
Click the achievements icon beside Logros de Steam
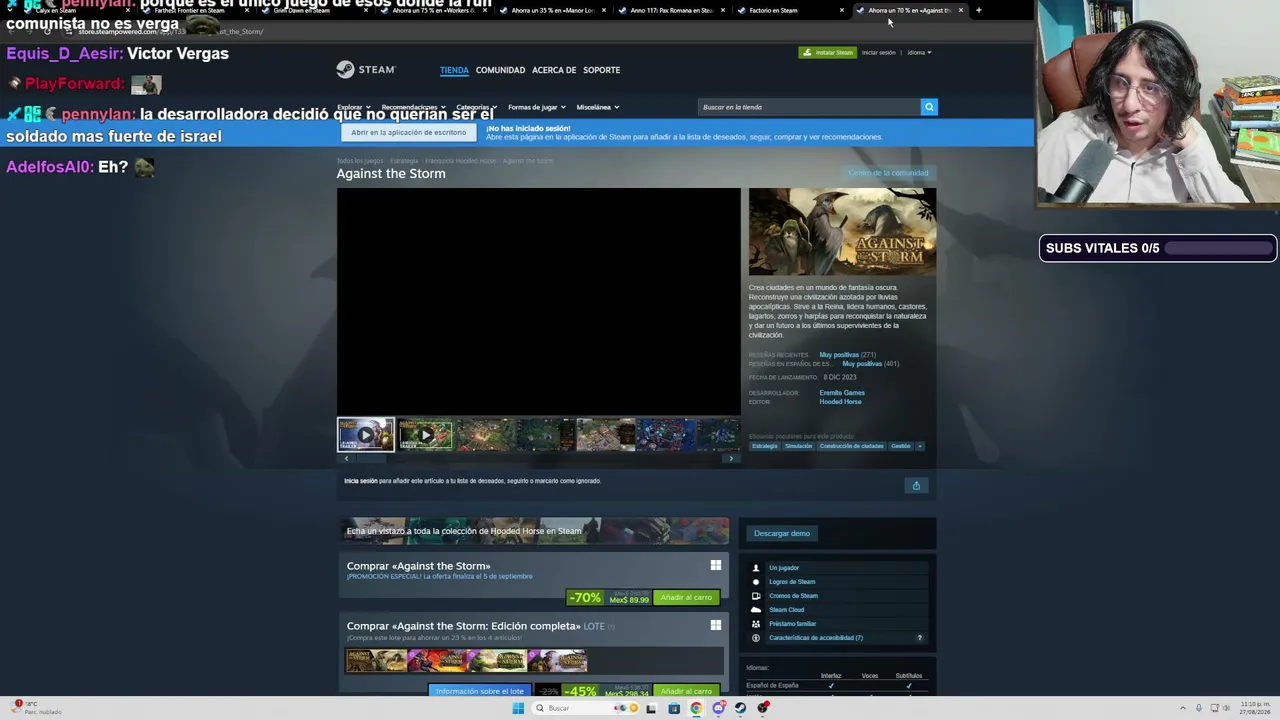point(756,582)
